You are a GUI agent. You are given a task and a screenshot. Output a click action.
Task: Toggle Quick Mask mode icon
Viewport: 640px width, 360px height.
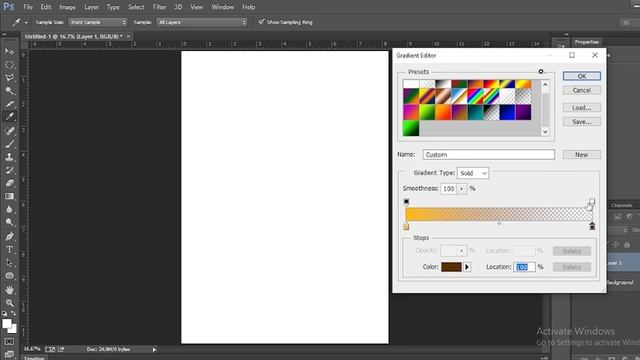click(9, 341)
